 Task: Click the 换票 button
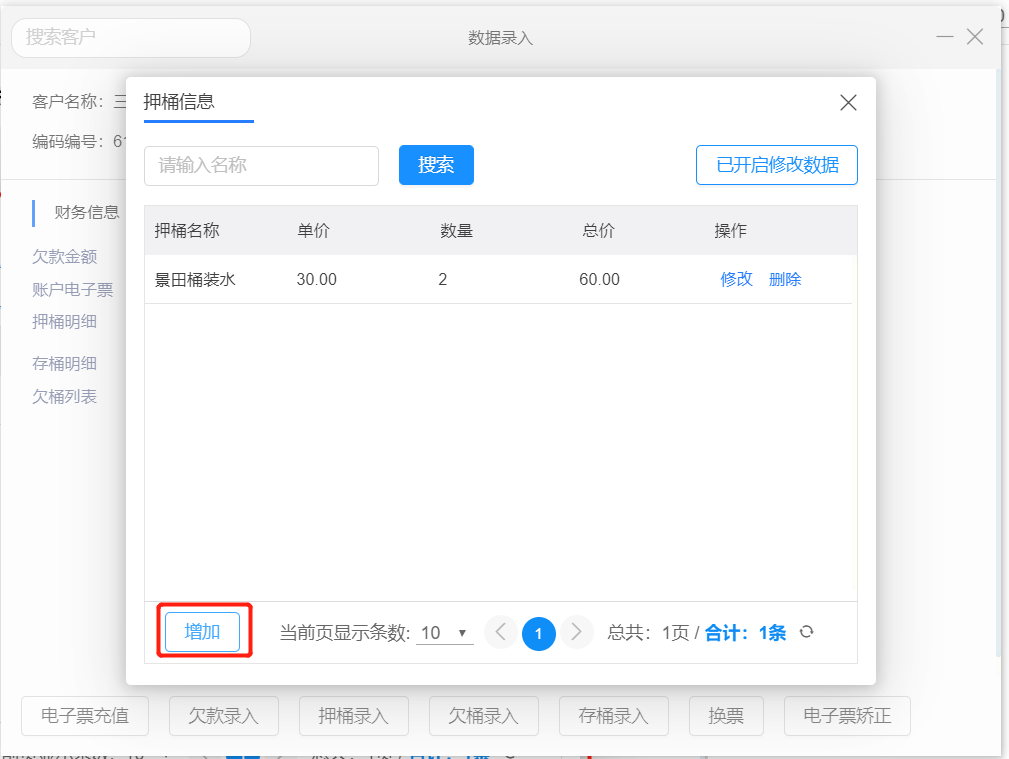pyautogui.click(x=726, y=716)
